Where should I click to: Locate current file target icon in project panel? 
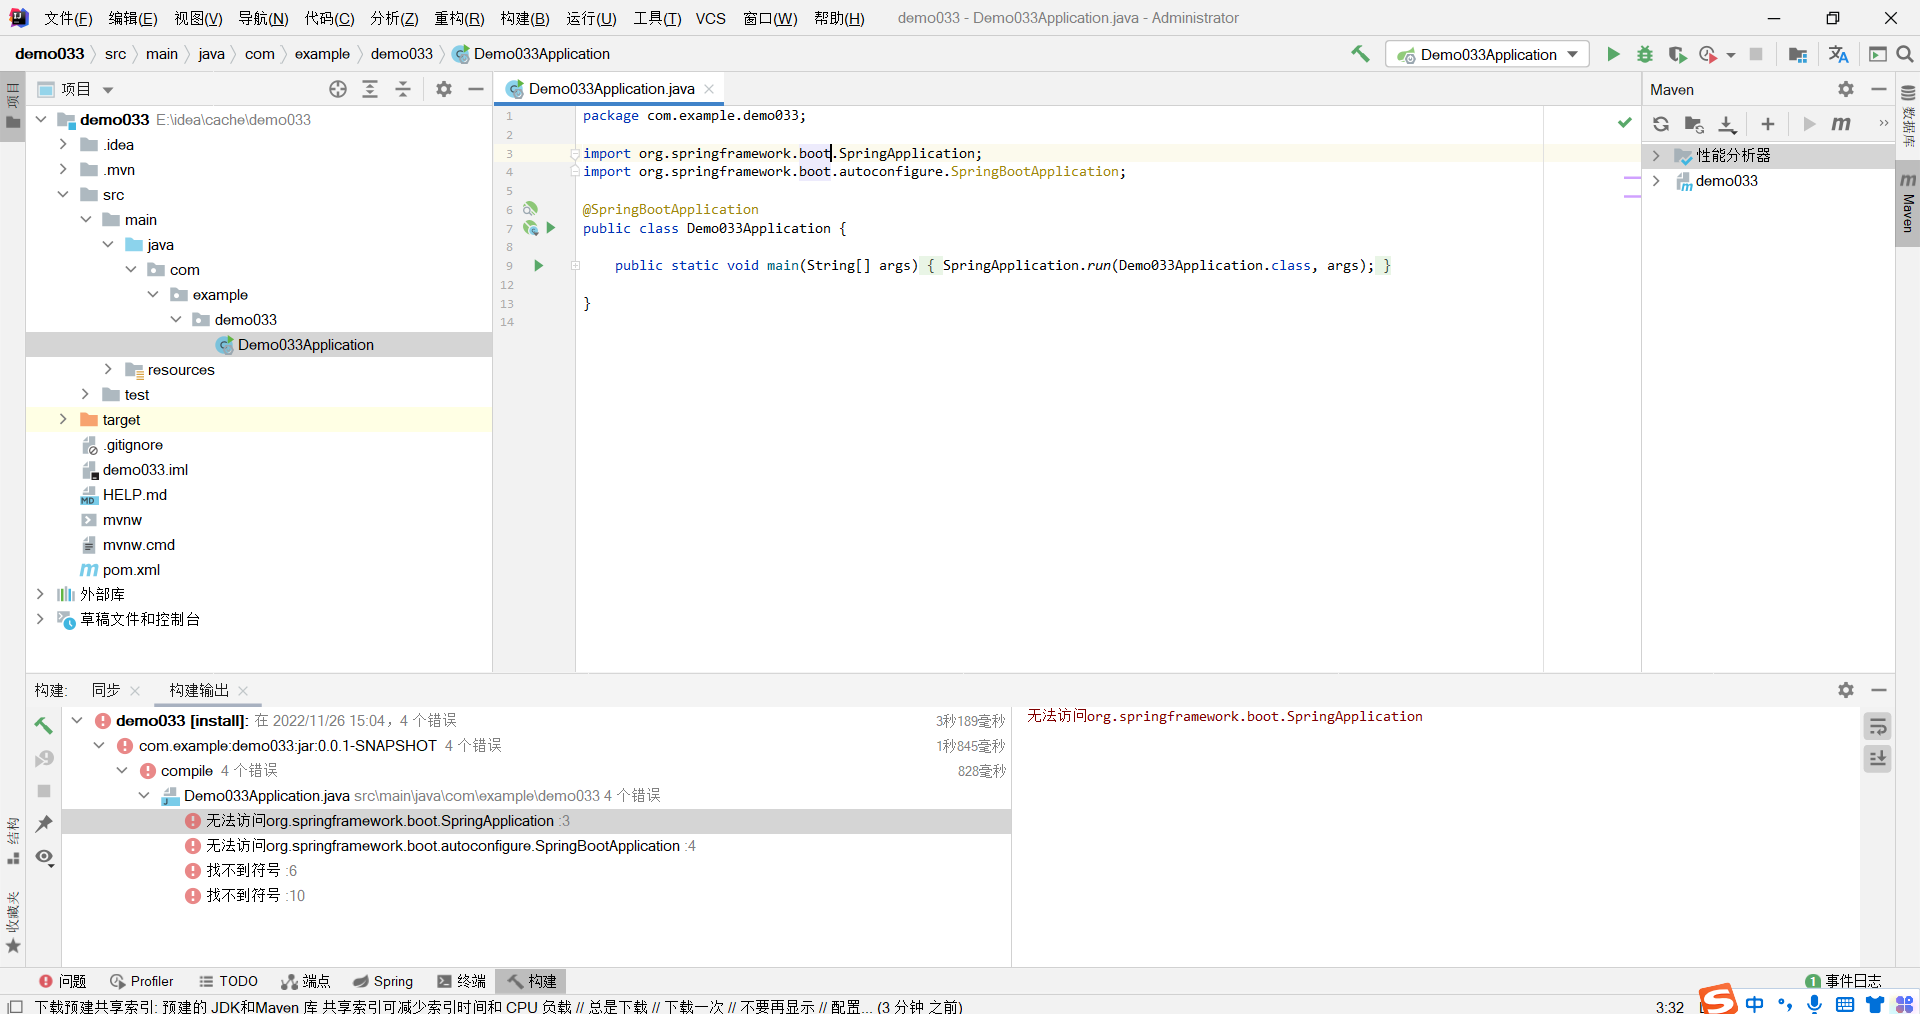pyautogui.click(x=338, y=89)
